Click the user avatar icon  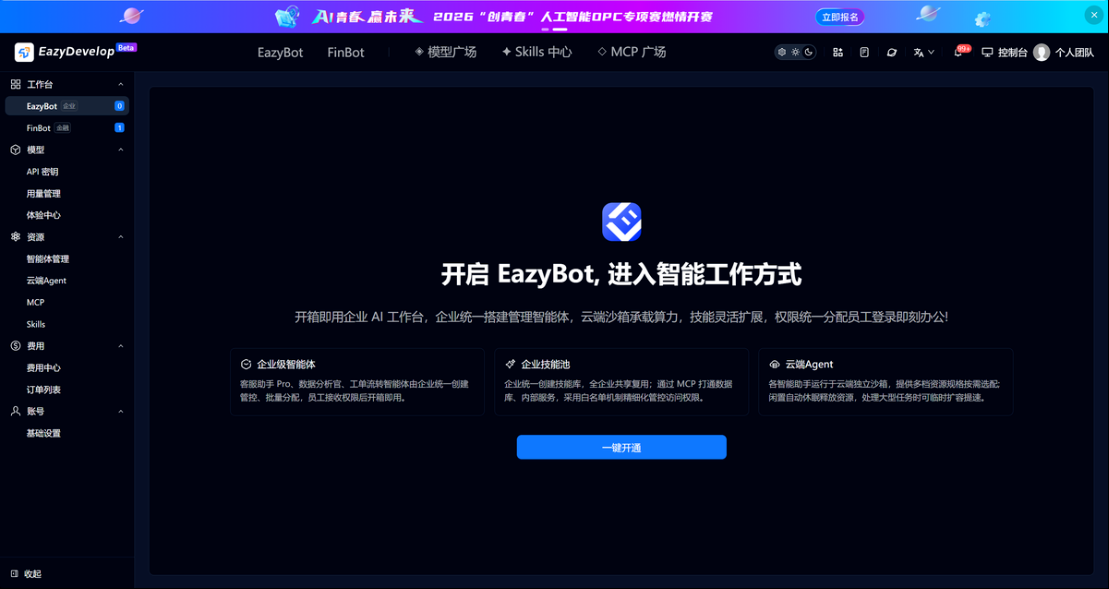pyautogui.click(x=1041, y=52)
